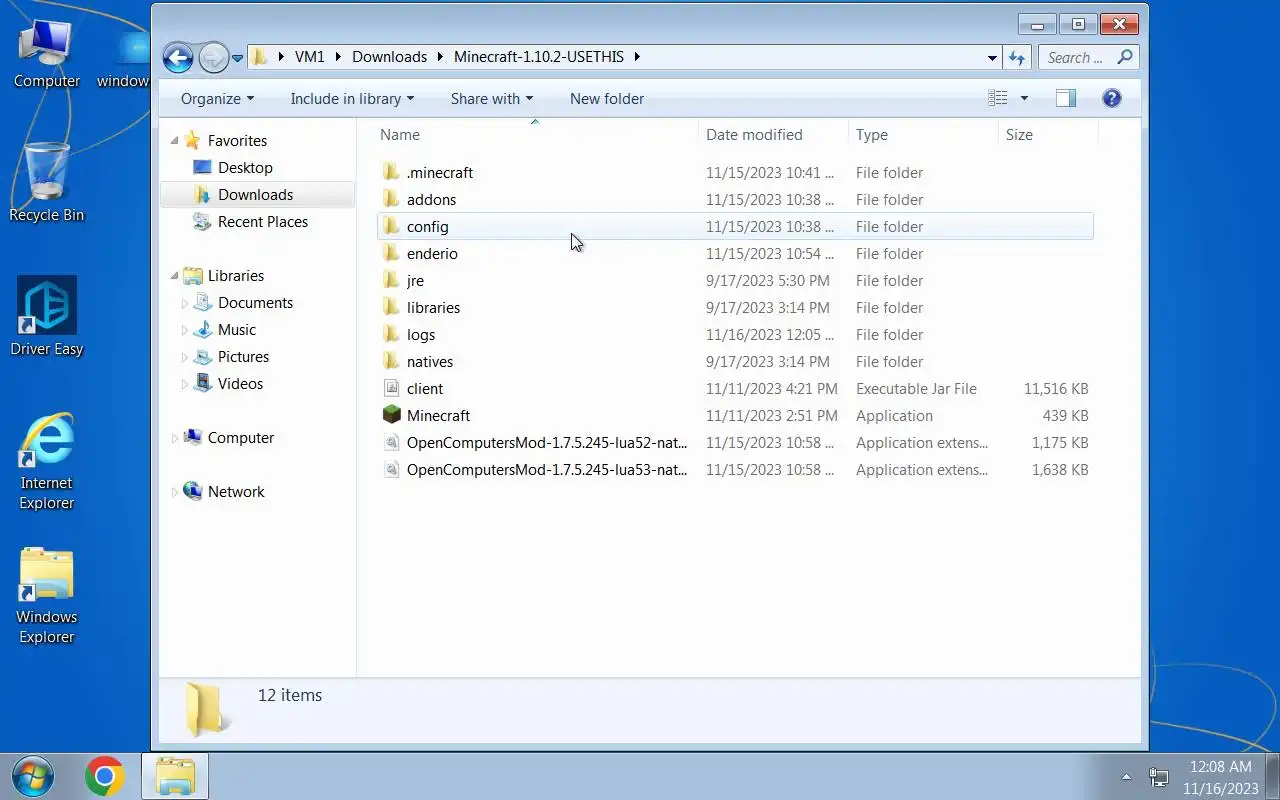Click the Chrome icon on taskbar

coord(104,776)
